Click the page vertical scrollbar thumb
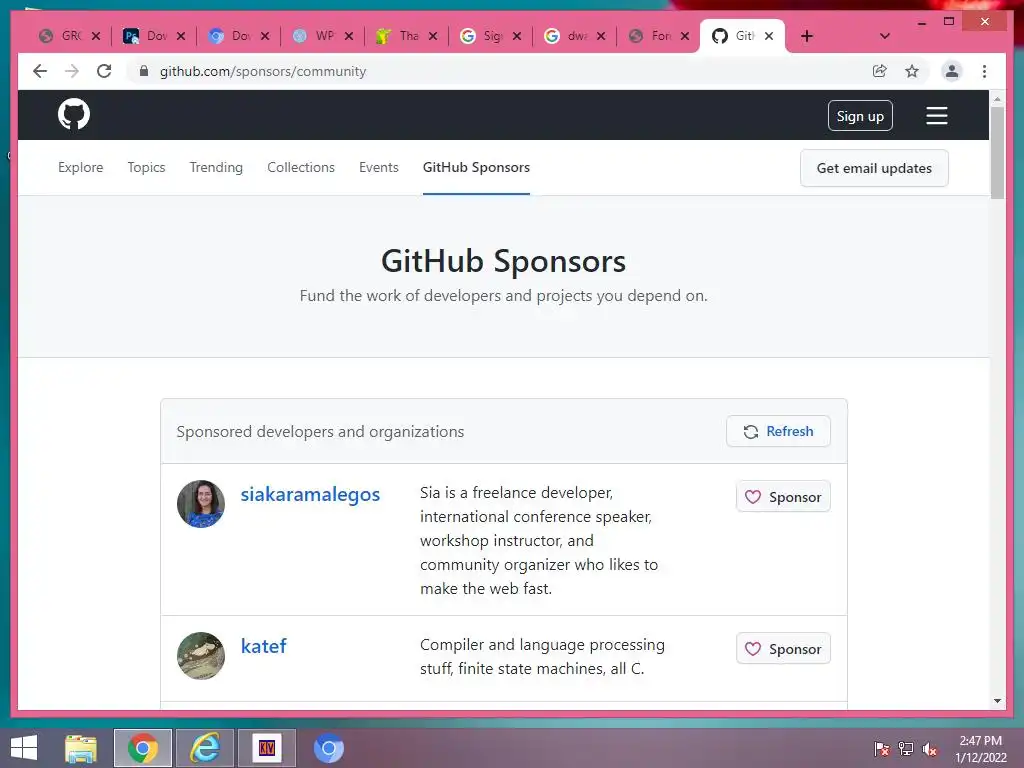 [x=997, y=152]
